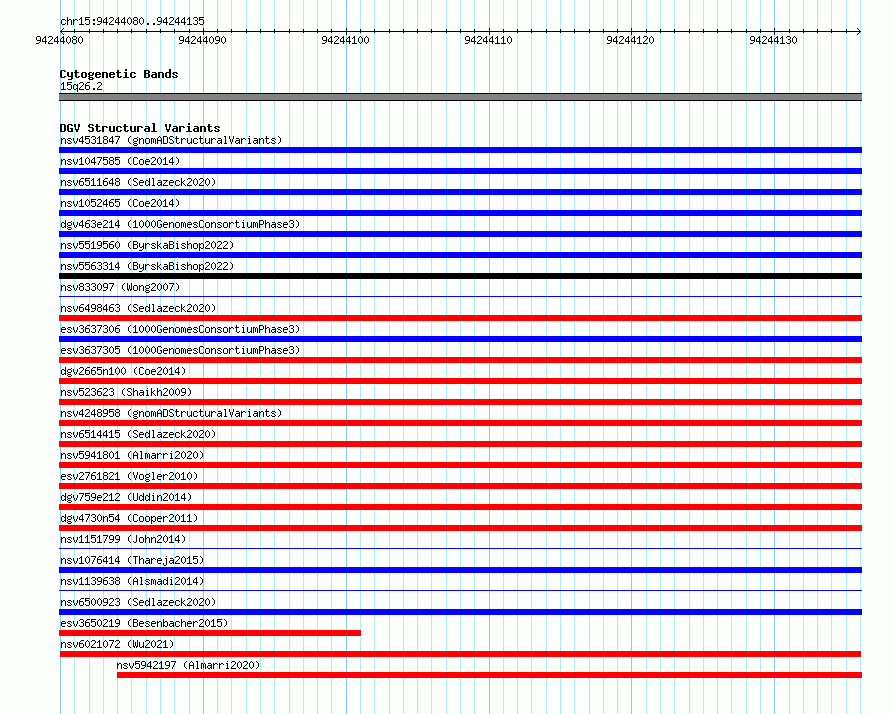The image size is (890, 714).
Task: Open variant nsv4248958 (gnomADStructuralVariants)
Action: (171, 413)
